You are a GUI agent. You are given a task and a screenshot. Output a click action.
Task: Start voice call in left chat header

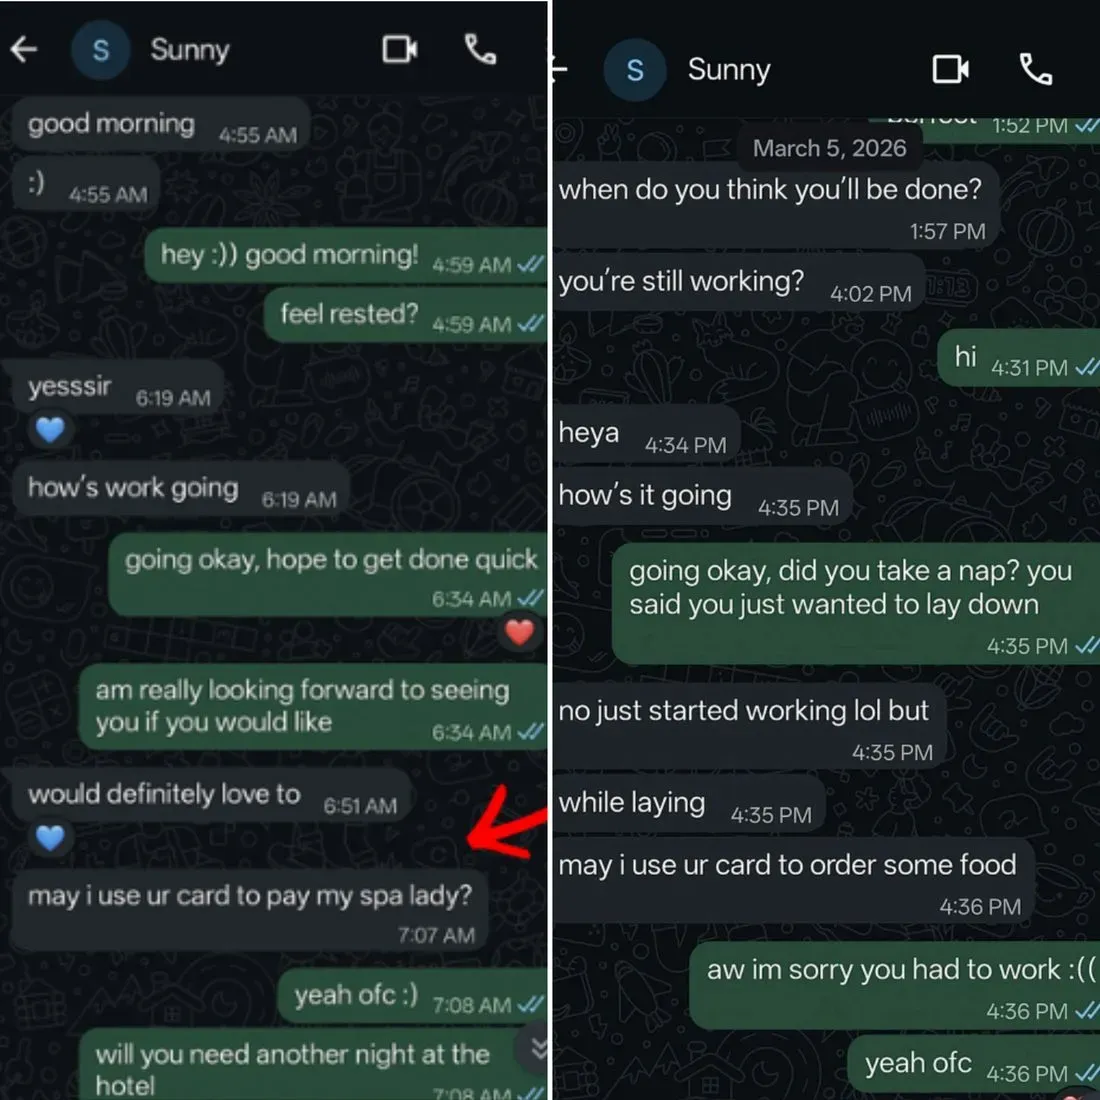click(x=481, y=49)
